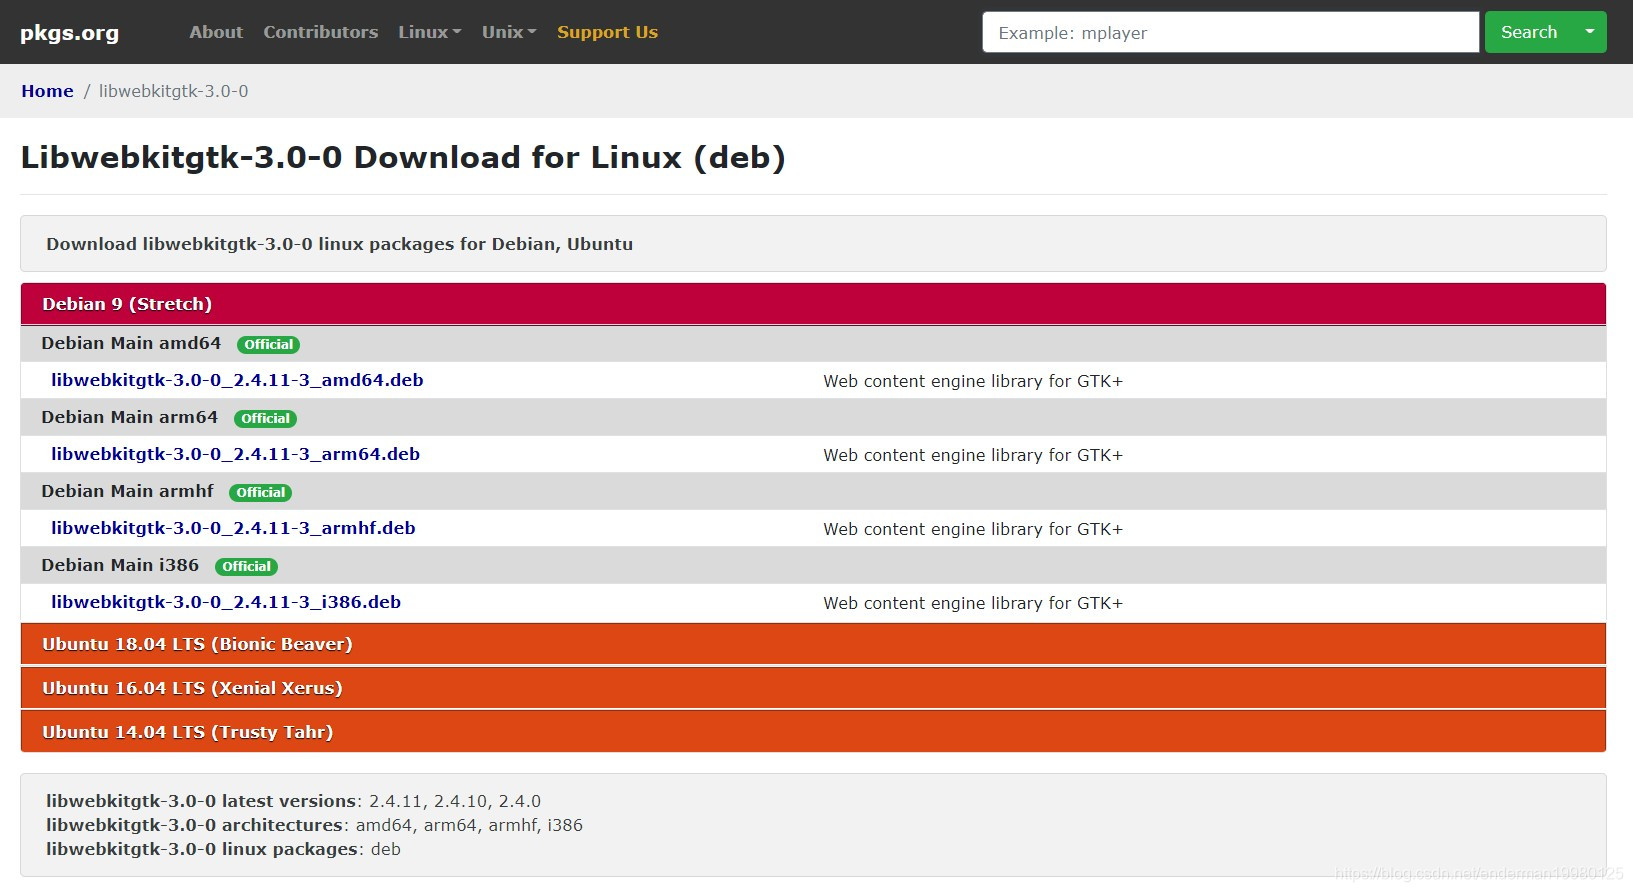Screen dimensions: 1633x892
Task: Open the About page
Action: [216, 32]
